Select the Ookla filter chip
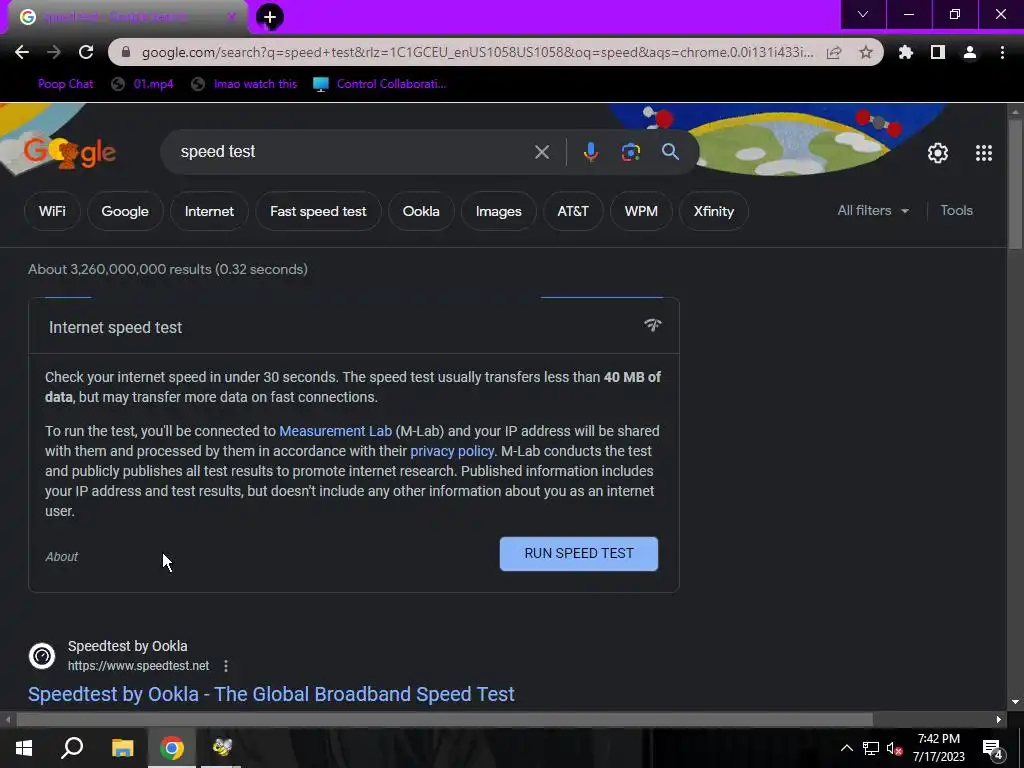The image size is (1024, 768). pos(421,211)
